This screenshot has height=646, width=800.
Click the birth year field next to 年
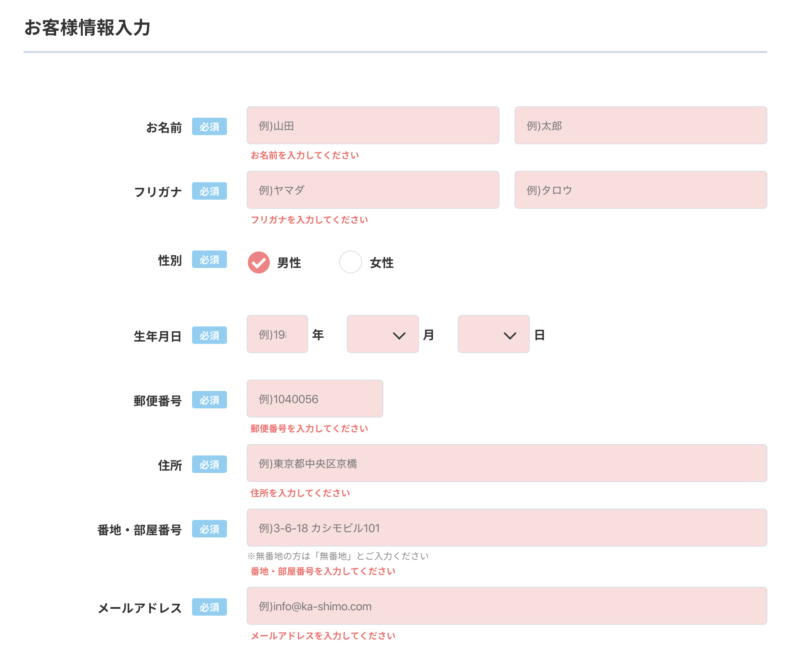pyautogui.click(x=277, y=334)
